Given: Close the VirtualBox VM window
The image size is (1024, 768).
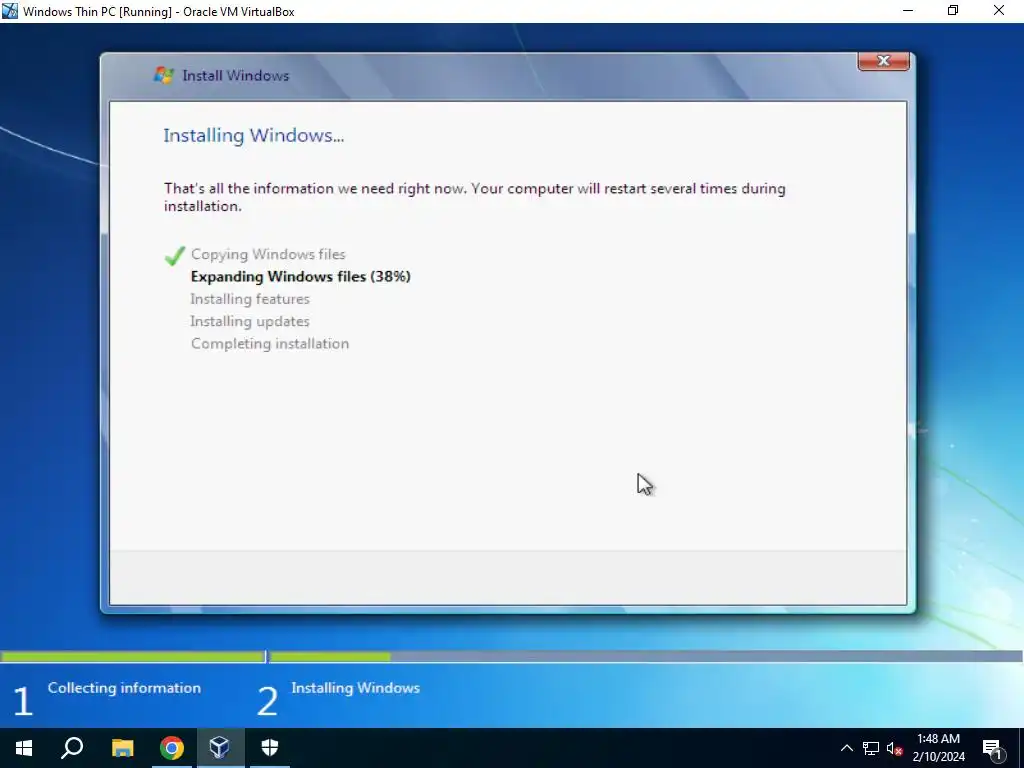Looking at the screenshot, I should (x=999, y=11).
